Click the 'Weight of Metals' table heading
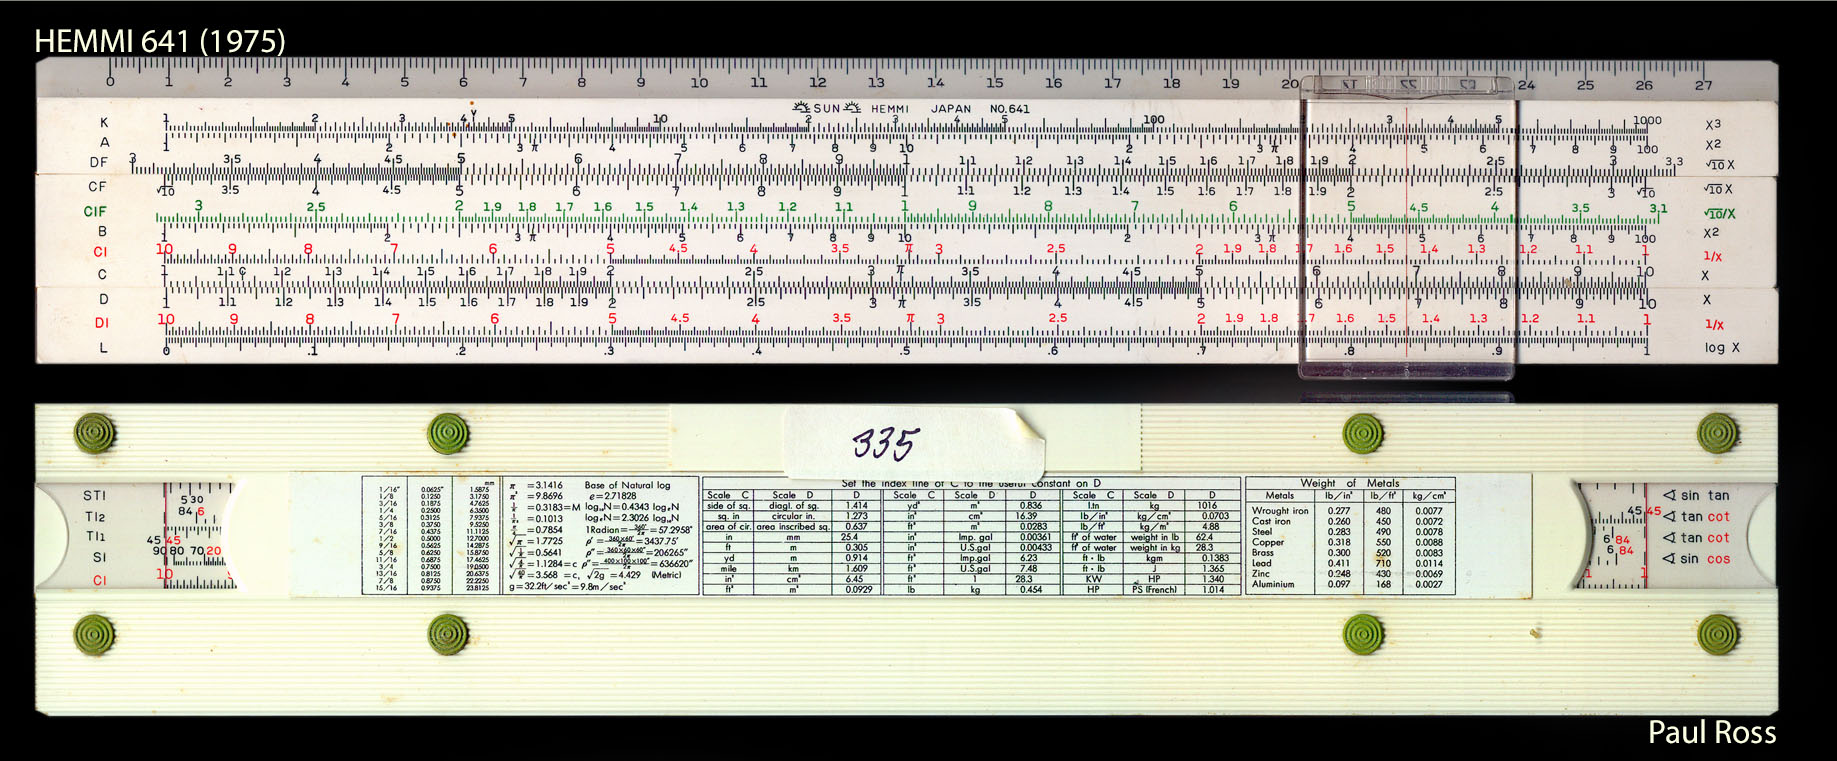 [x=1349, y=483]
